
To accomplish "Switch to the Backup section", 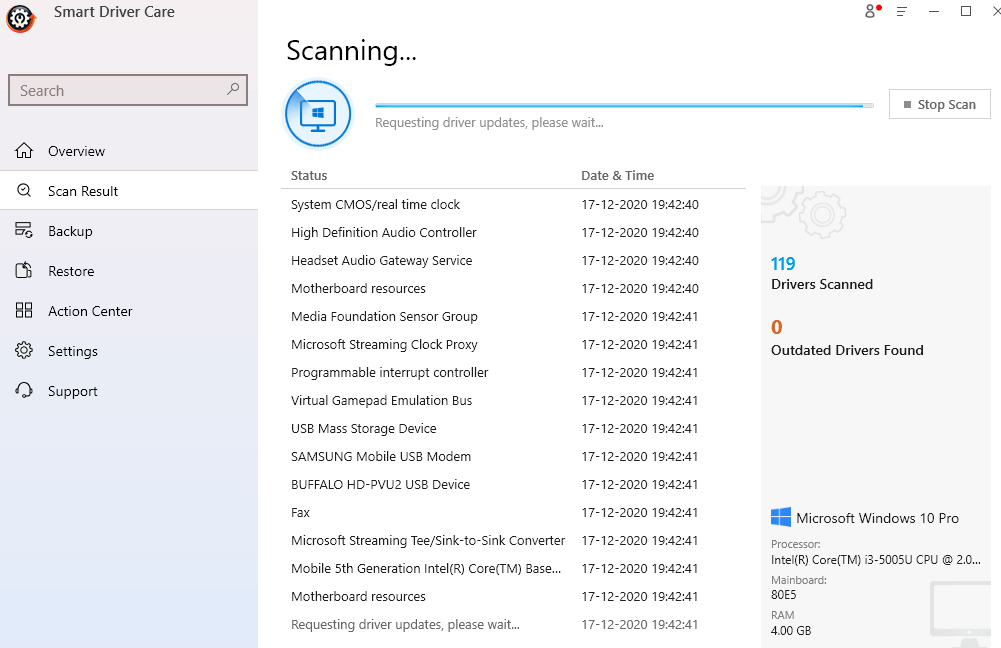I will click(x=73, y=230).
